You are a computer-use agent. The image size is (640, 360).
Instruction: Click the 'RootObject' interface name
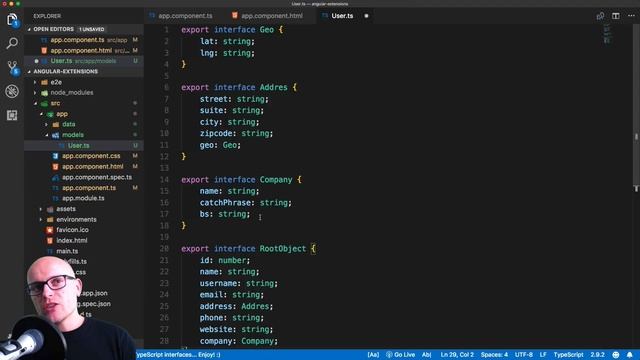(x=283, y=249)
